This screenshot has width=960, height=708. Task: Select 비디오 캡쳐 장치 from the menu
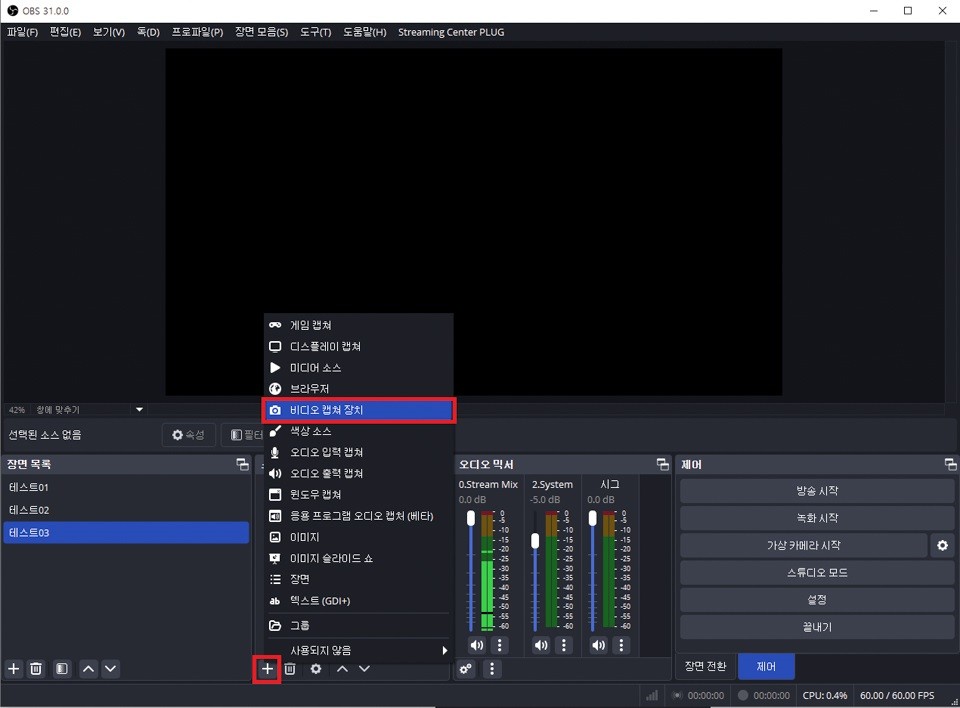tap(359, 410)
